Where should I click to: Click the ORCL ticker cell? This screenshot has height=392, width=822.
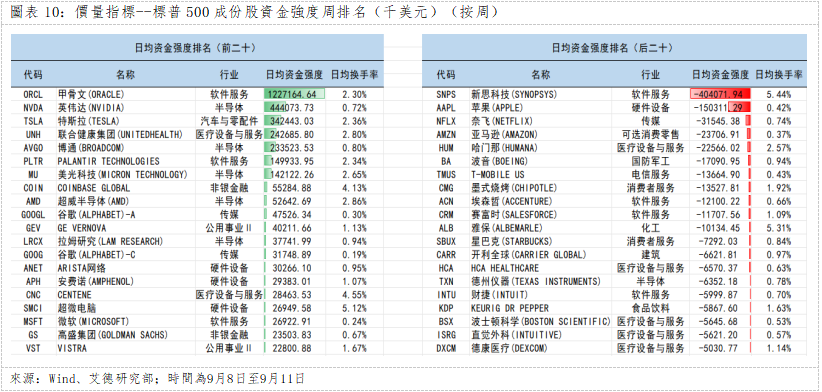click(x=33, y=94)
